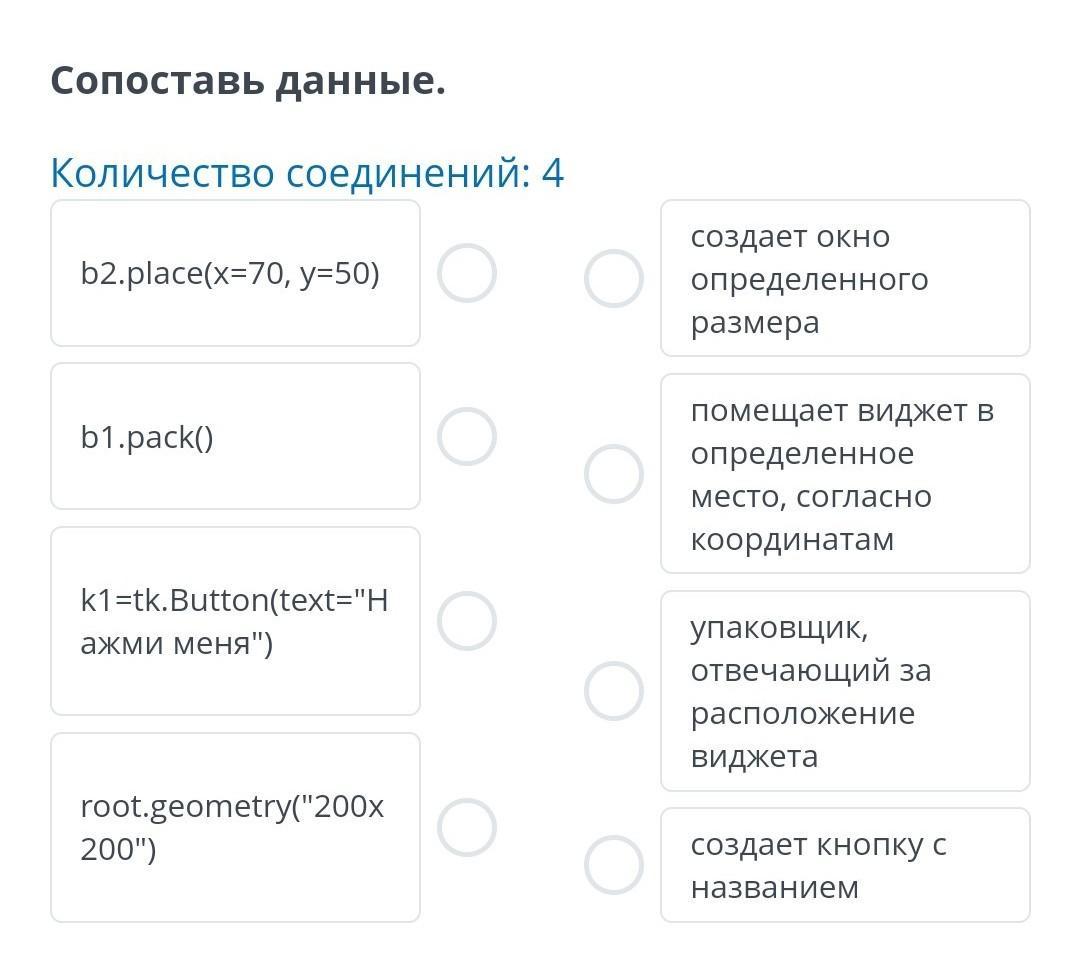Click the number 4 in the connections count

(553, 173)
